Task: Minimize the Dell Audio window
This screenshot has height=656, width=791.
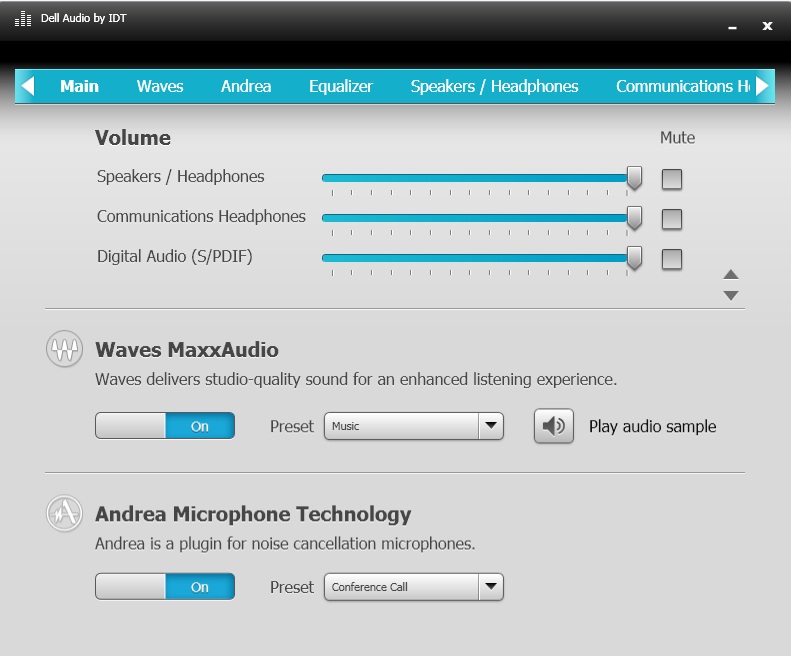Action: click(732, 27)
